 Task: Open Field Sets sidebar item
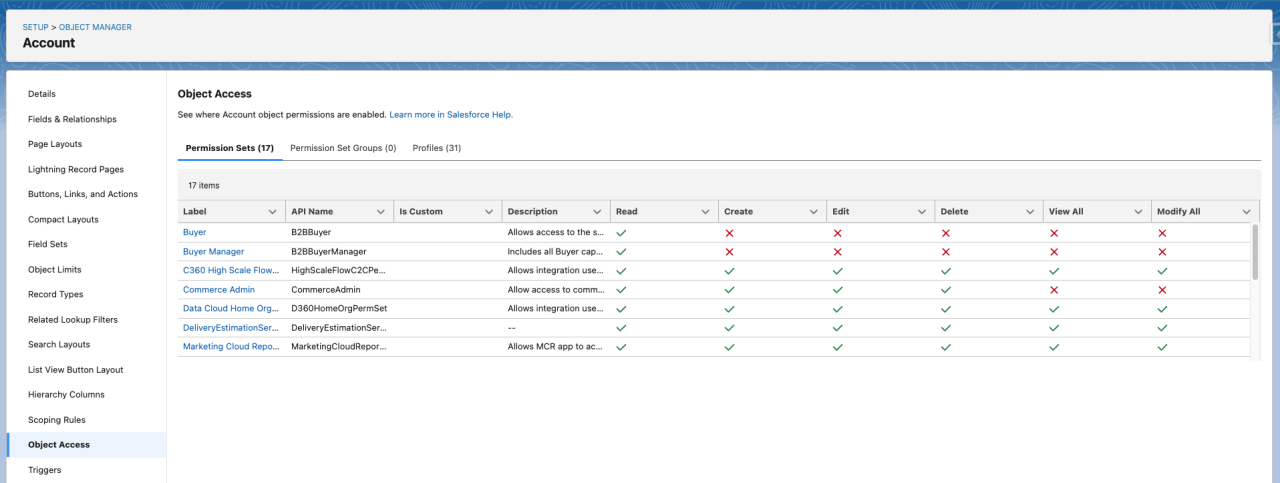(48, 244)
